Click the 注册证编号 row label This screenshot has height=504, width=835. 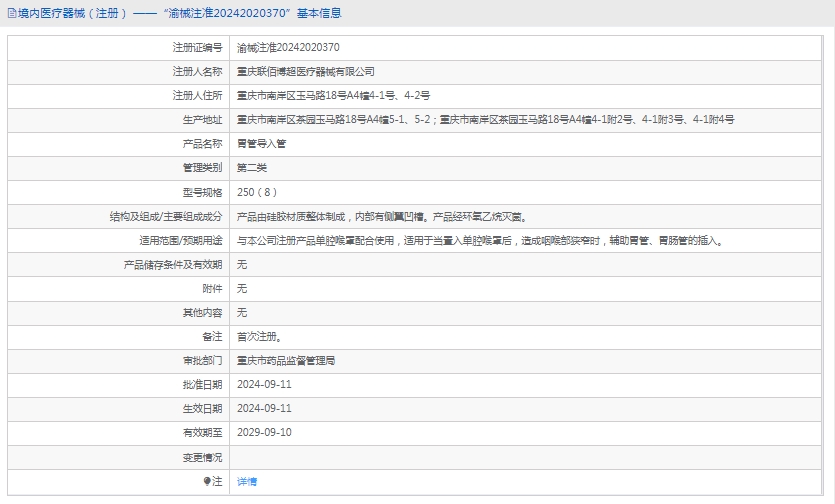[x=198, y=47]
